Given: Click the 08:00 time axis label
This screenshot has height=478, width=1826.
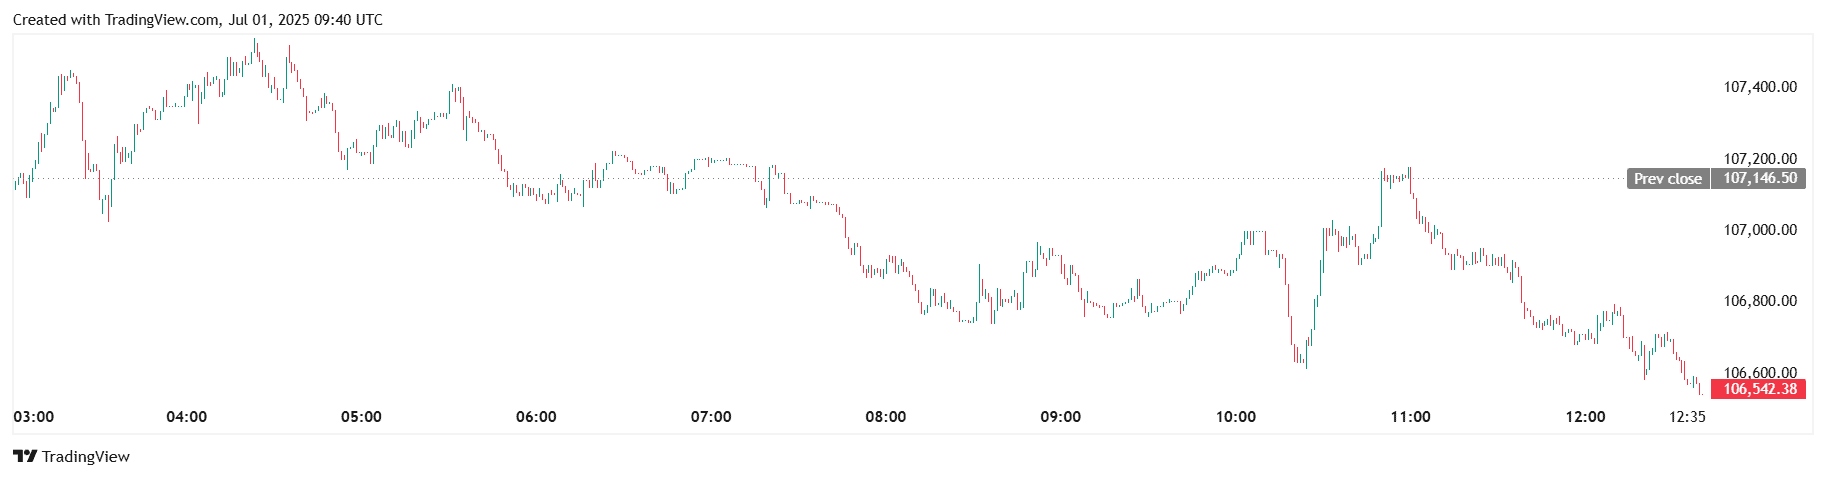Looking at the screenshot, I should [x=886, y=417].
